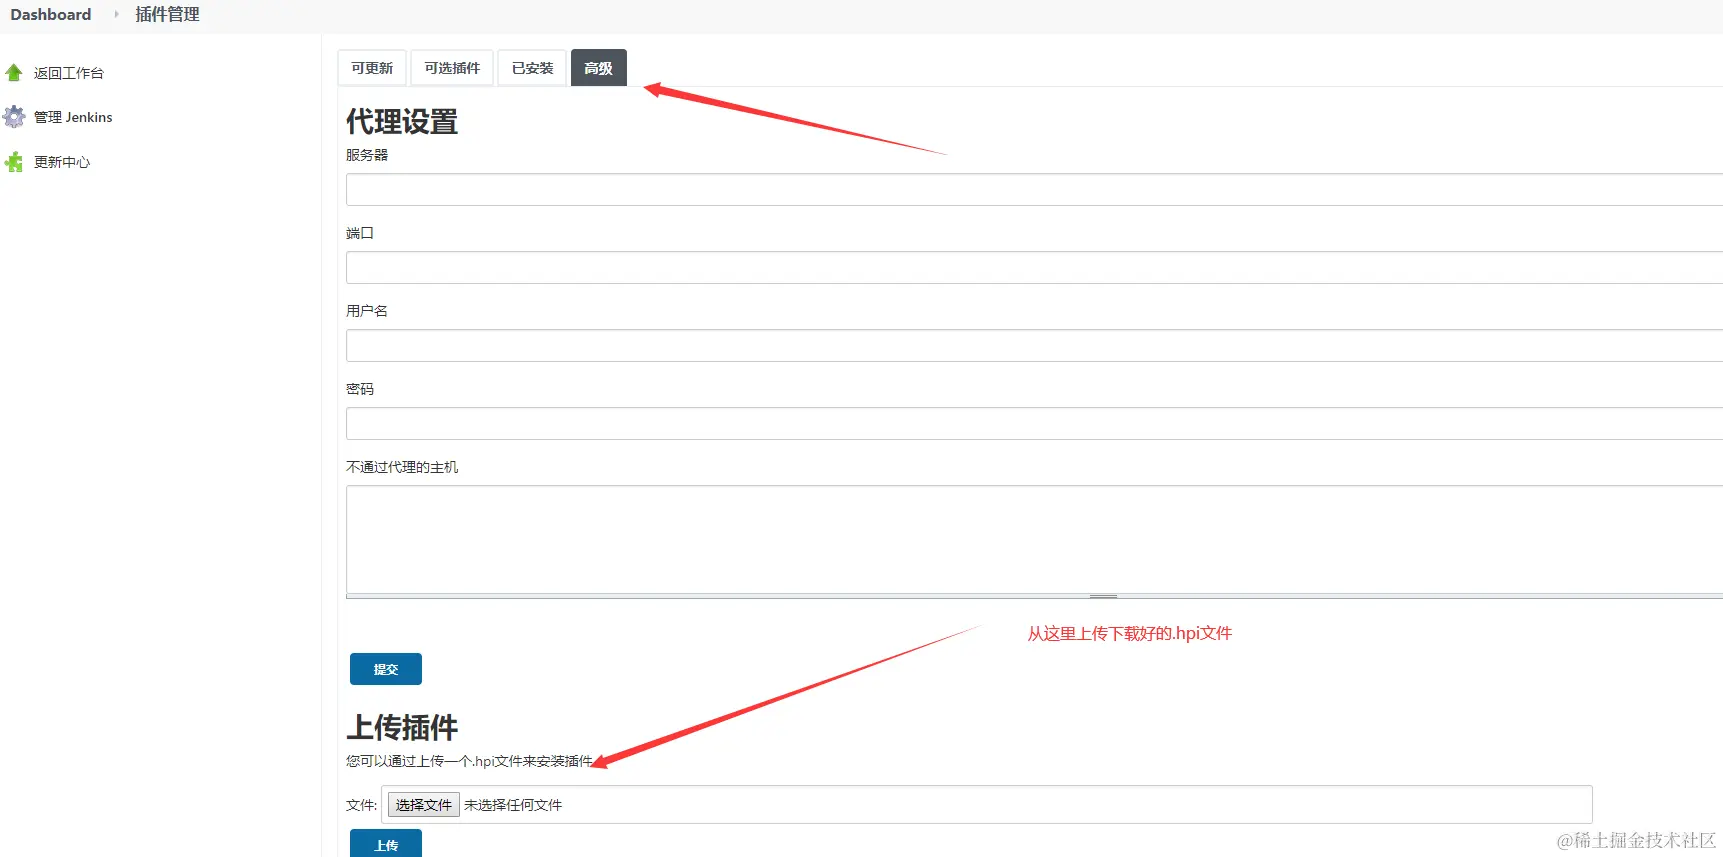The width and height of the screenshot is (1723, 857).
Task: Click the 您可以通过上传一个.hpi文件来安装插件 description text
Action: tap(469, 761)
